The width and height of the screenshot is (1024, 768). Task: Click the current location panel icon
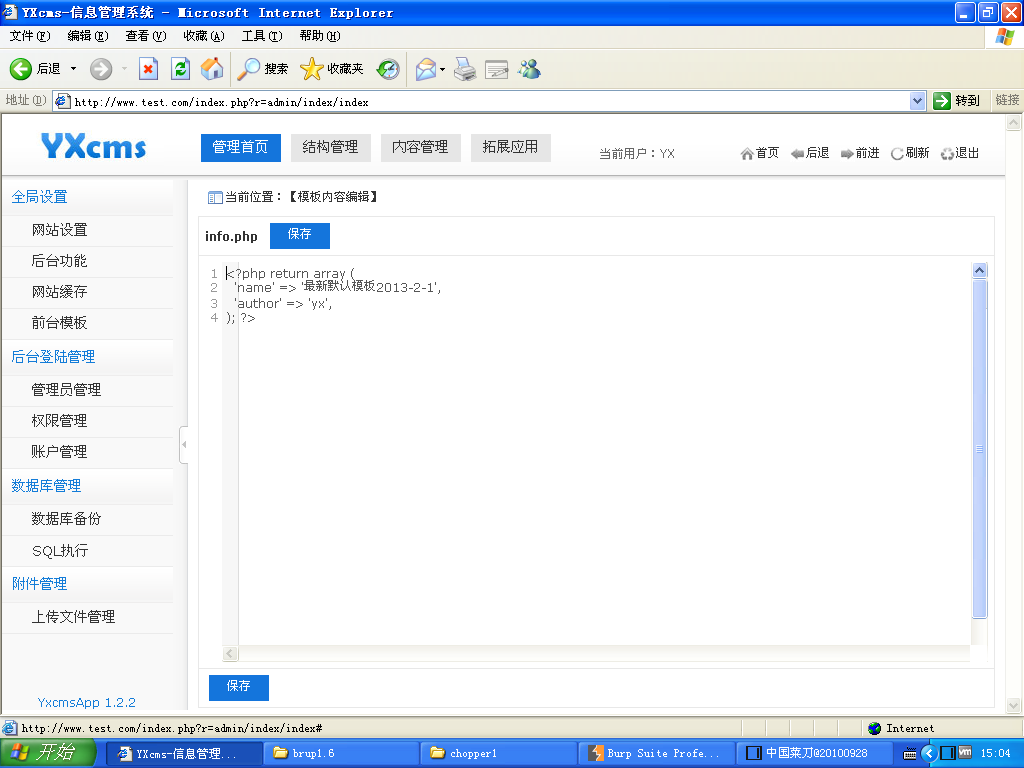[x=215, y=197]
